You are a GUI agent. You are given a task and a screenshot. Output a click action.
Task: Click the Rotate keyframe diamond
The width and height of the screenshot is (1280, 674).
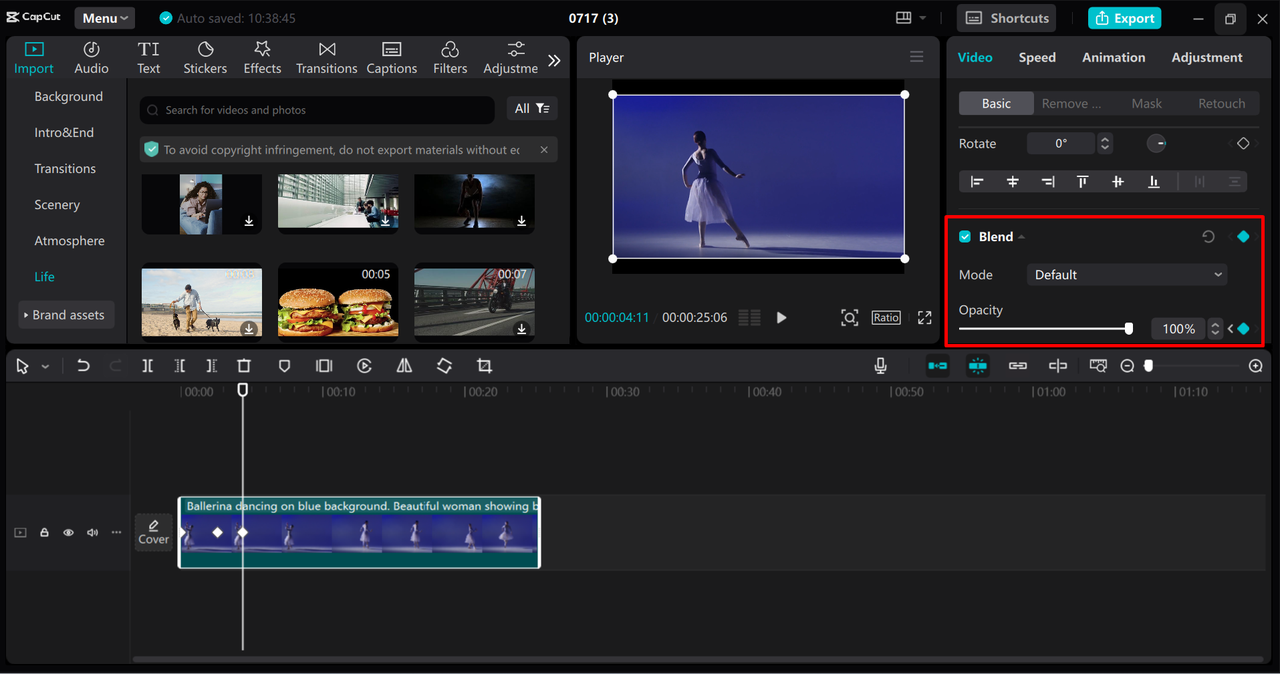click(1243, 144)
